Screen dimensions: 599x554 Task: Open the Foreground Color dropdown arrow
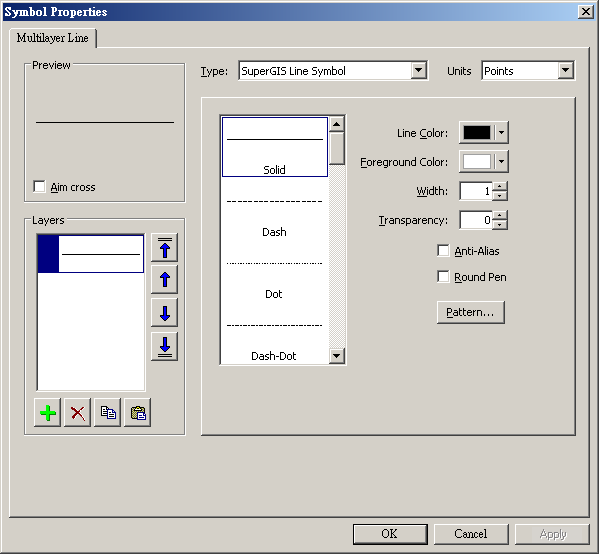tap(502, 162)
